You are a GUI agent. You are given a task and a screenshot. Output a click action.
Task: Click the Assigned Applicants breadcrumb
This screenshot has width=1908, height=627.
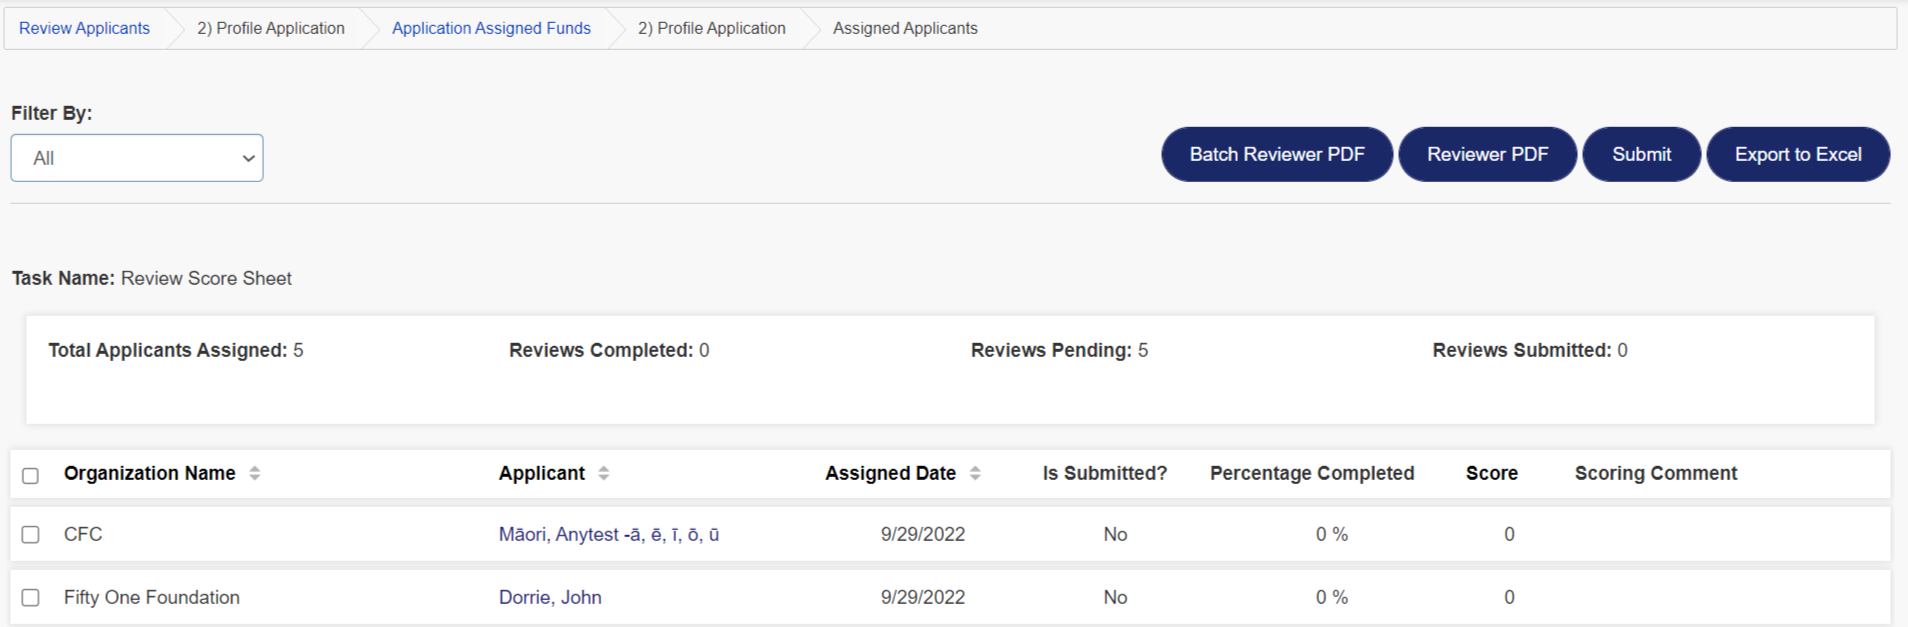coord(905,28)
